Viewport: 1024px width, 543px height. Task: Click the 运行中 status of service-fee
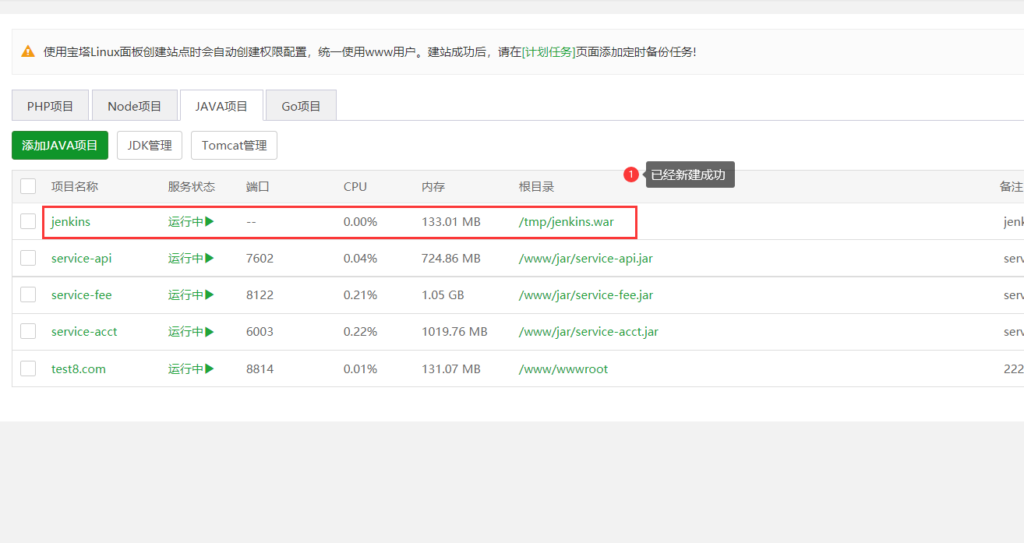pos(186,295)
